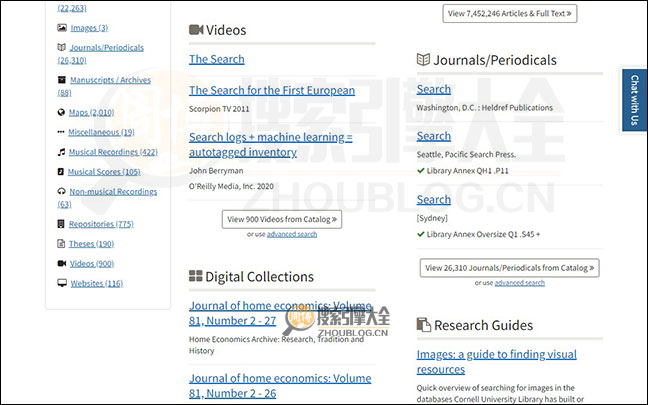Image resolution: width=648 pixels, height=405 pixels.
Task: Click the Maps globe icon
Action: 62,112
